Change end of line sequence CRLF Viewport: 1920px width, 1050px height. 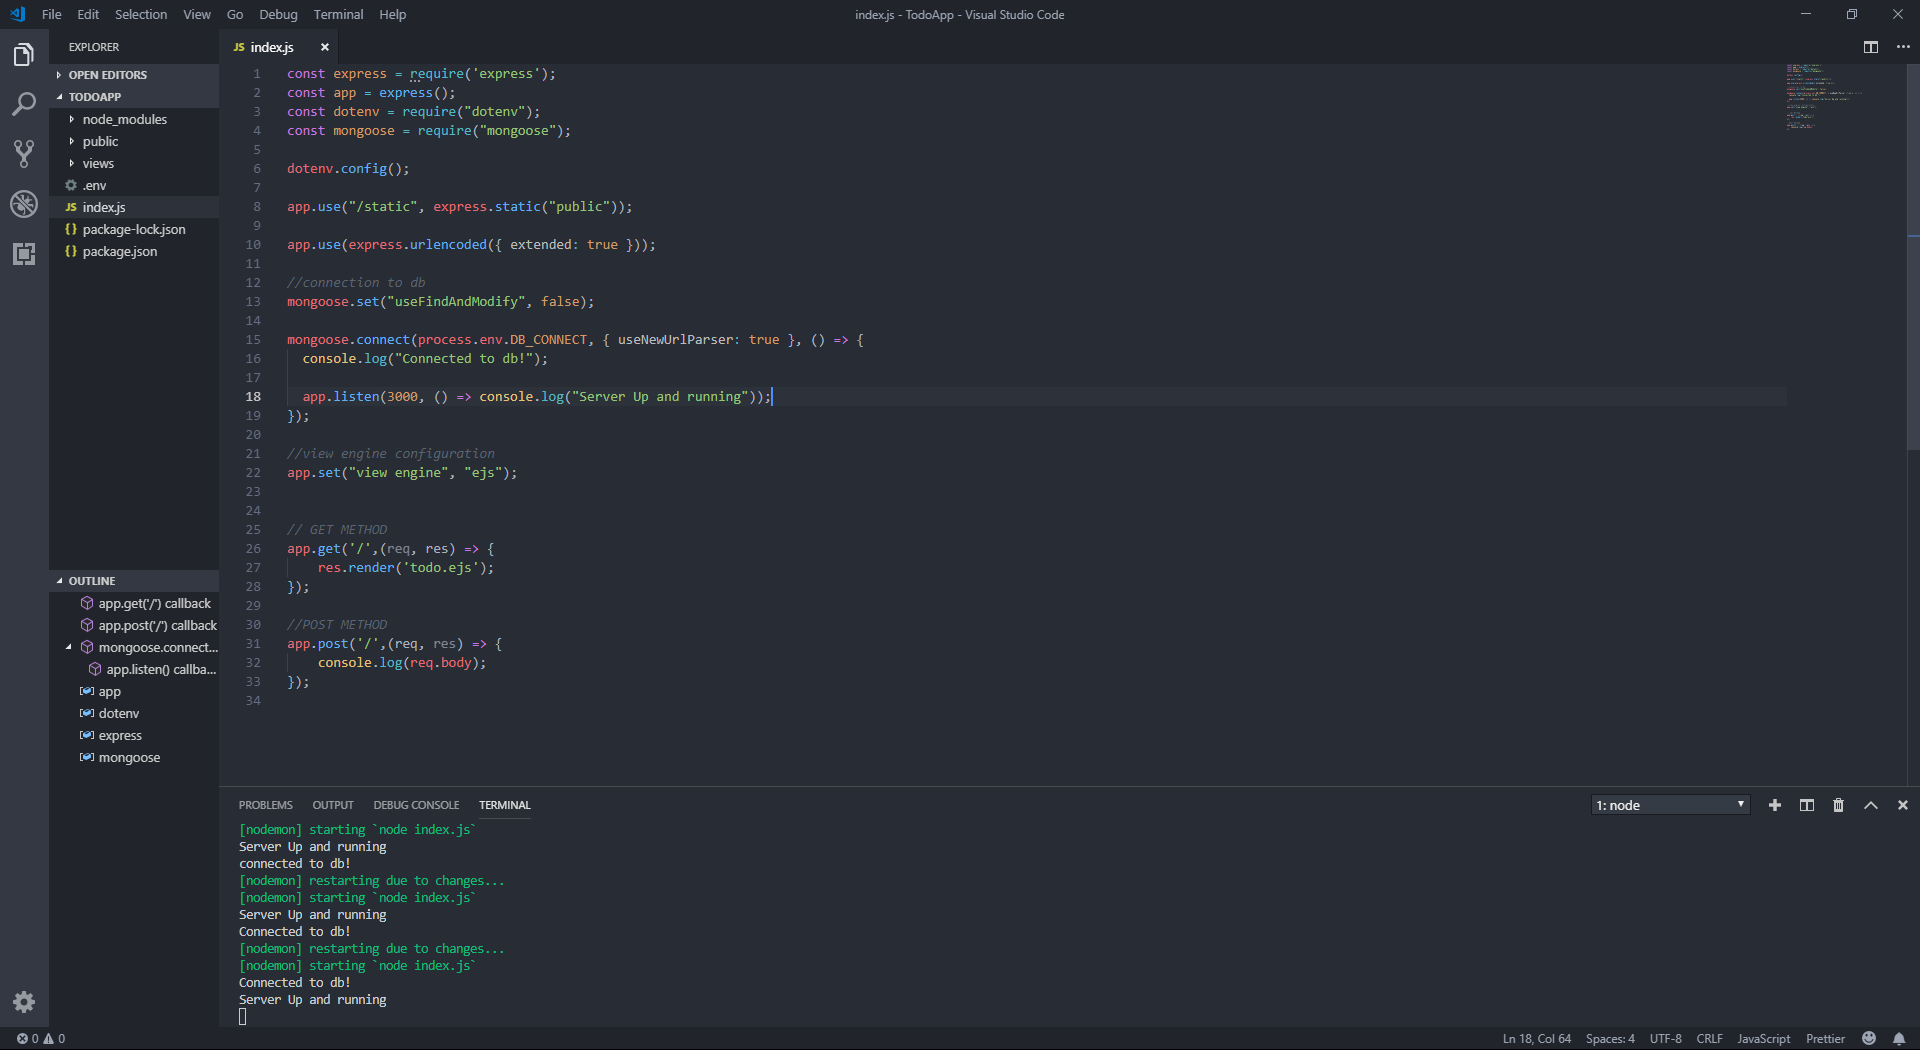click(1709, 1038)
